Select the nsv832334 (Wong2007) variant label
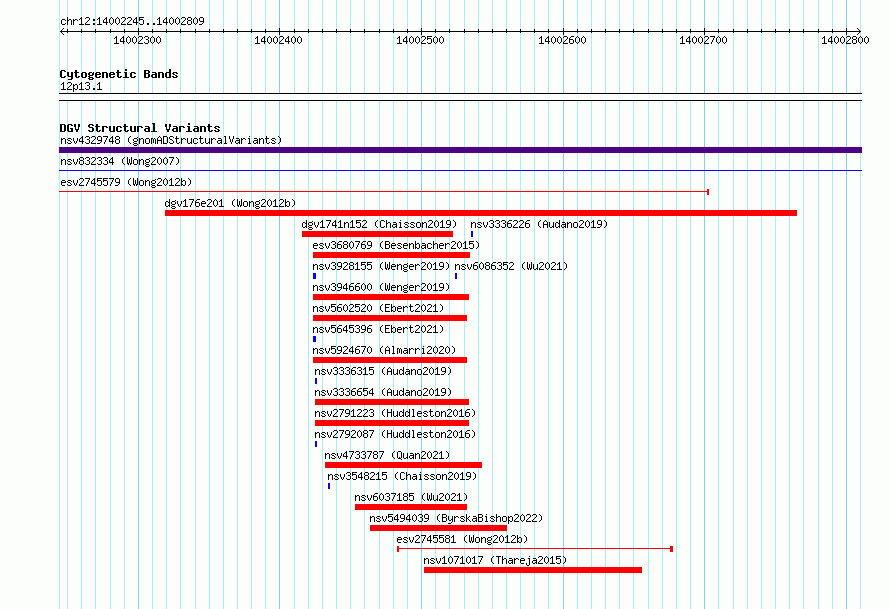 click(x=120, y=161)
